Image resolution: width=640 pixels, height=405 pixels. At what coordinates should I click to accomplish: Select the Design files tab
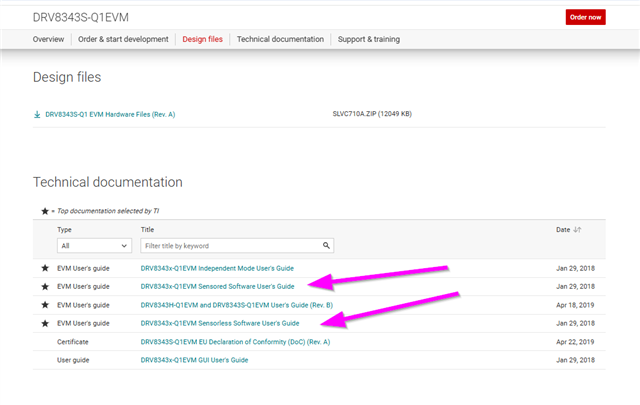[x=202, y=39]
